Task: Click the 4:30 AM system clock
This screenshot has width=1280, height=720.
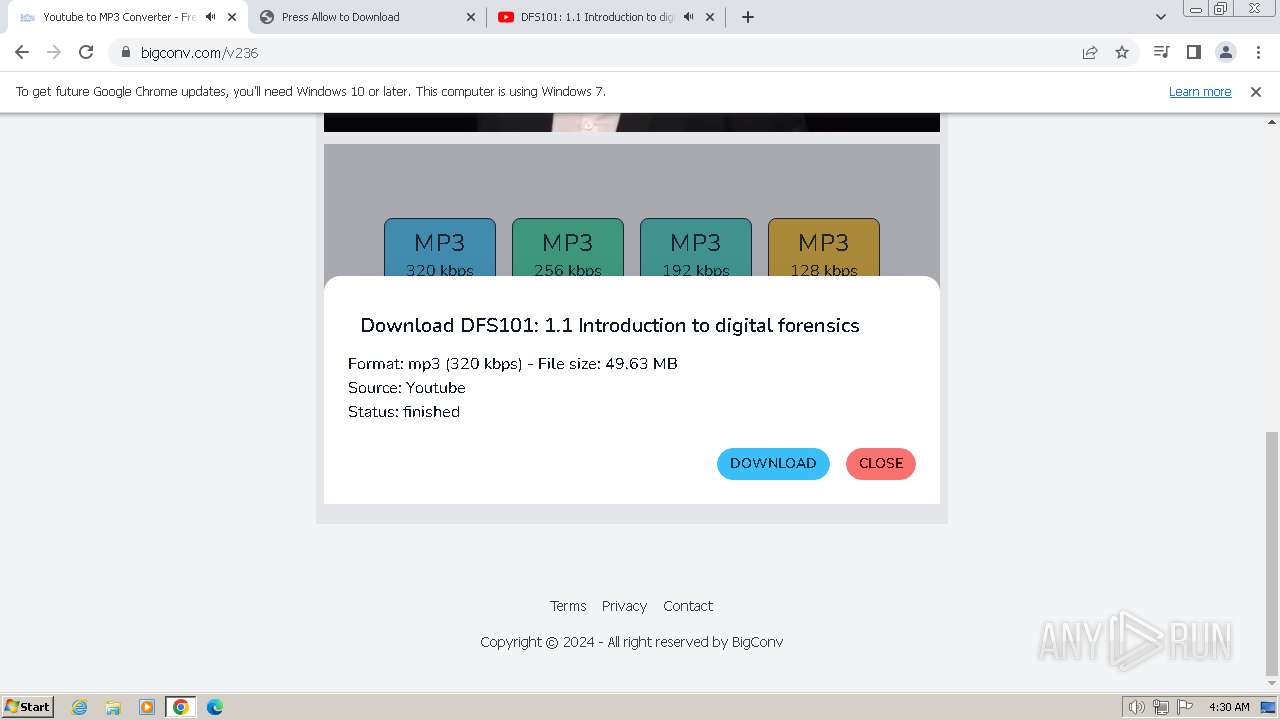Action: click(x=1229, y=707)
